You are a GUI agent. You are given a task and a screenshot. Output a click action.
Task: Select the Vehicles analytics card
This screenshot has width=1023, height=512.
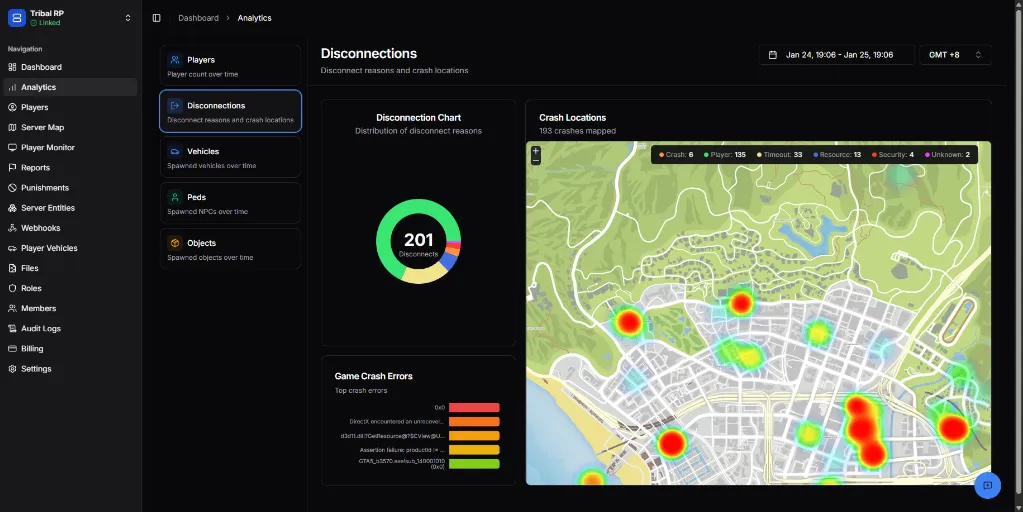[x=230, y=157]
